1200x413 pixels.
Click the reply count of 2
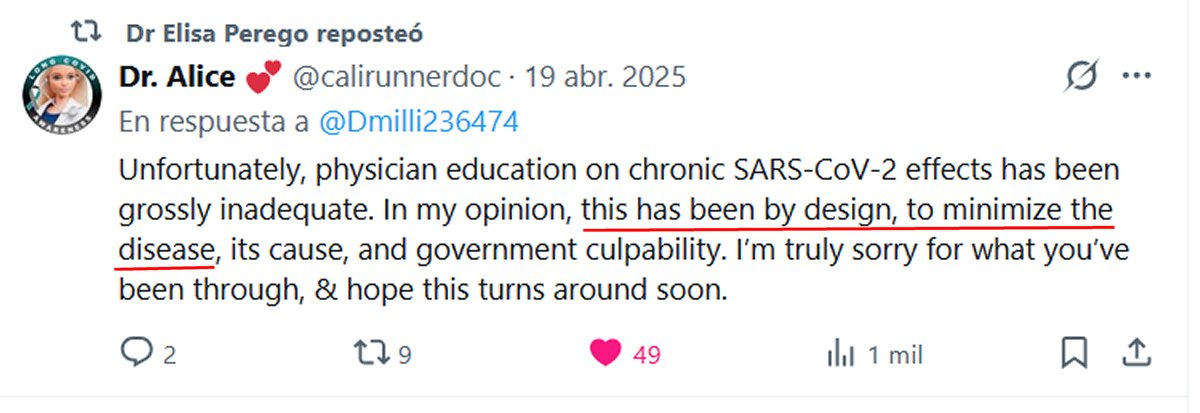pyautogui.click(x=170, y=355)
